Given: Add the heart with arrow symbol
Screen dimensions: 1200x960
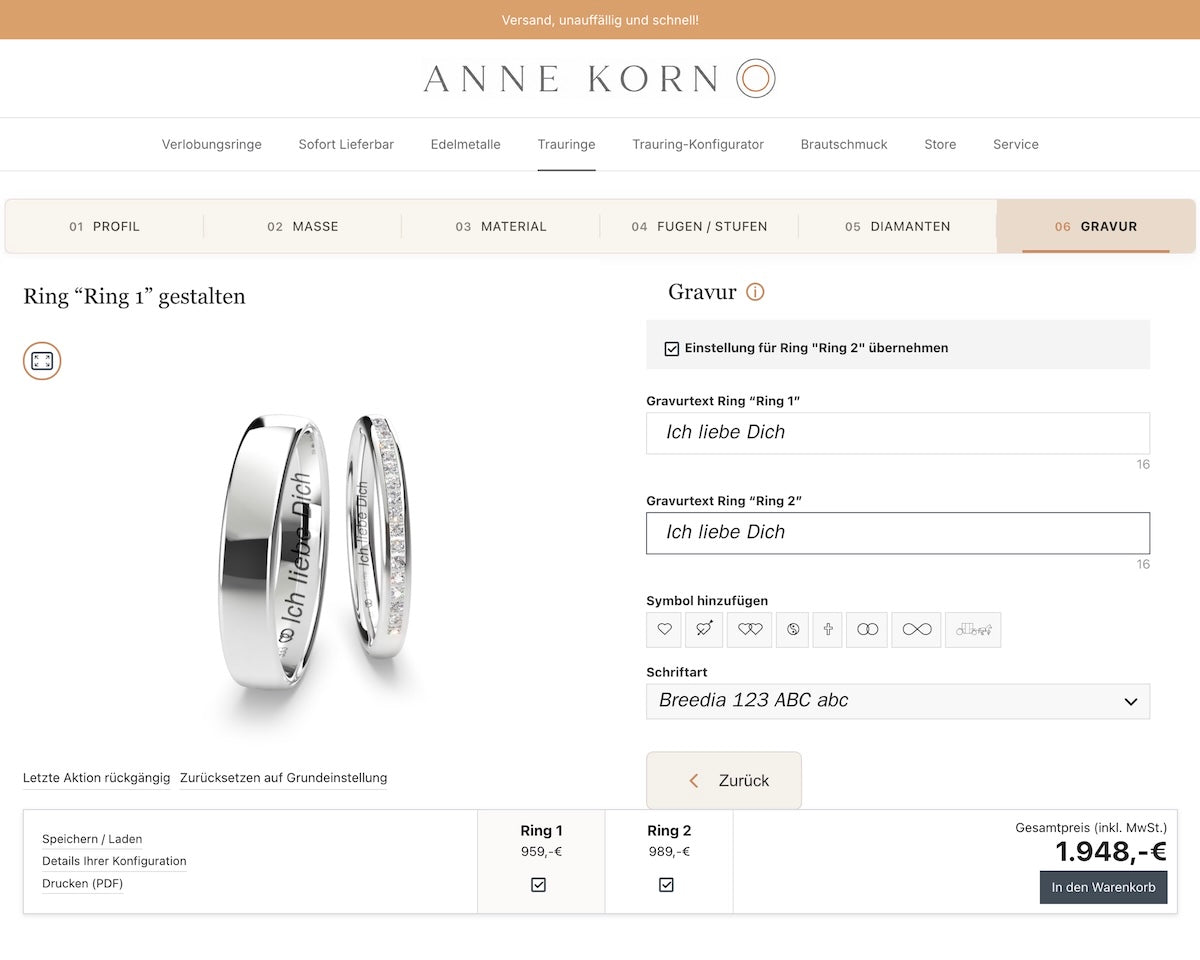Looking at the screenshot, I should (x=704, y=629).
